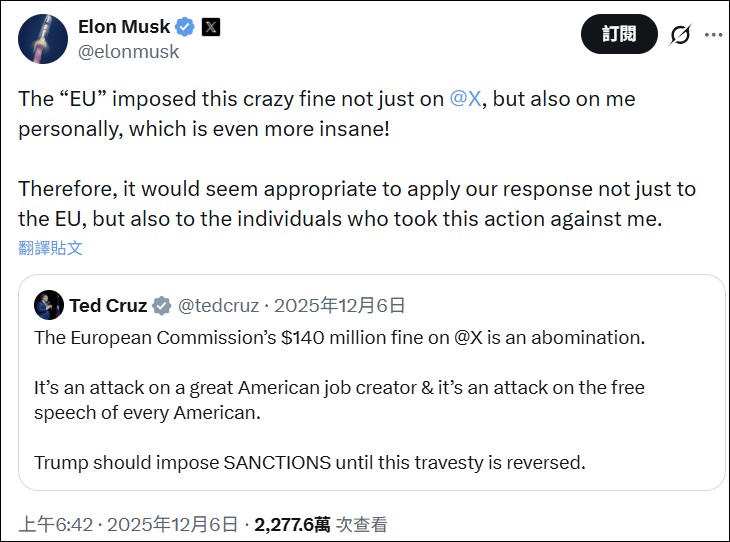Click the X affiliation badge beside the name

click(x=211, y=27)
